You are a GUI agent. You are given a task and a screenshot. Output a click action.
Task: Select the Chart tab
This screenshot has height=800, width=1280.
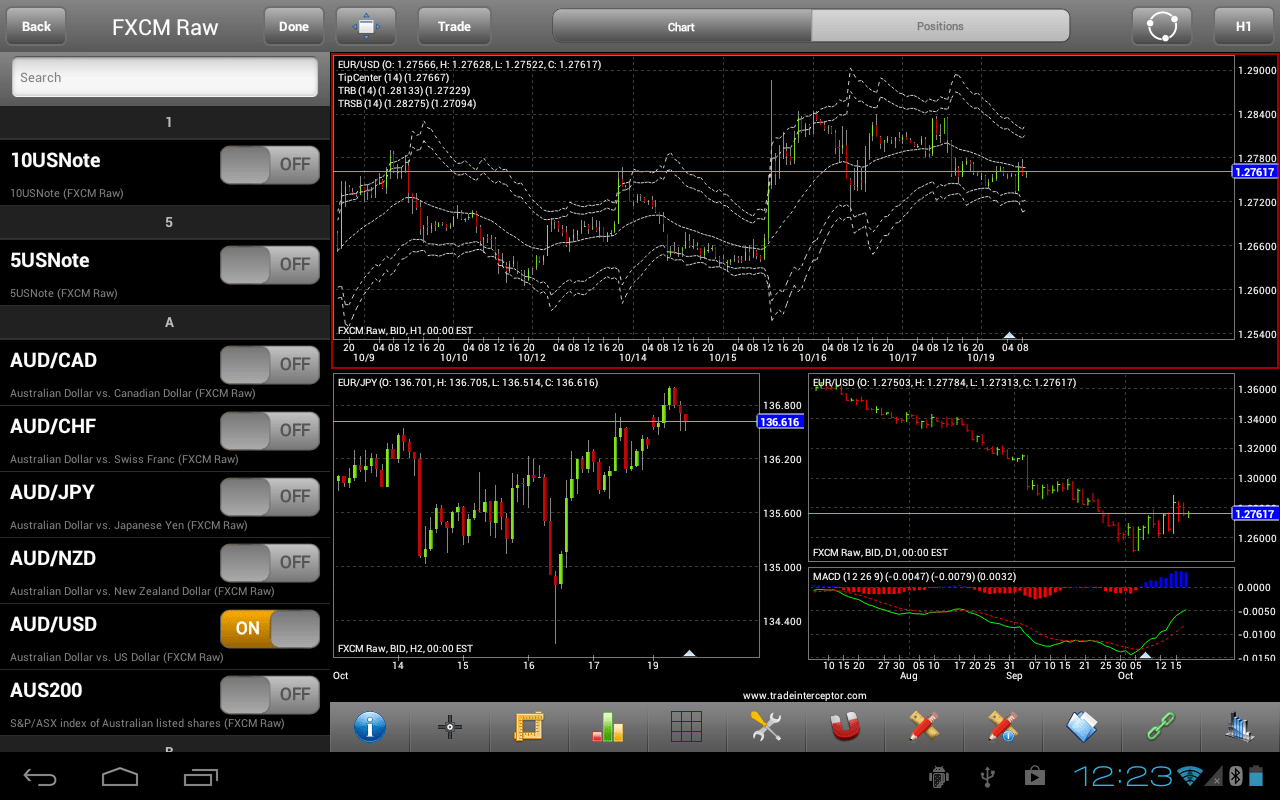coord(681,26)
